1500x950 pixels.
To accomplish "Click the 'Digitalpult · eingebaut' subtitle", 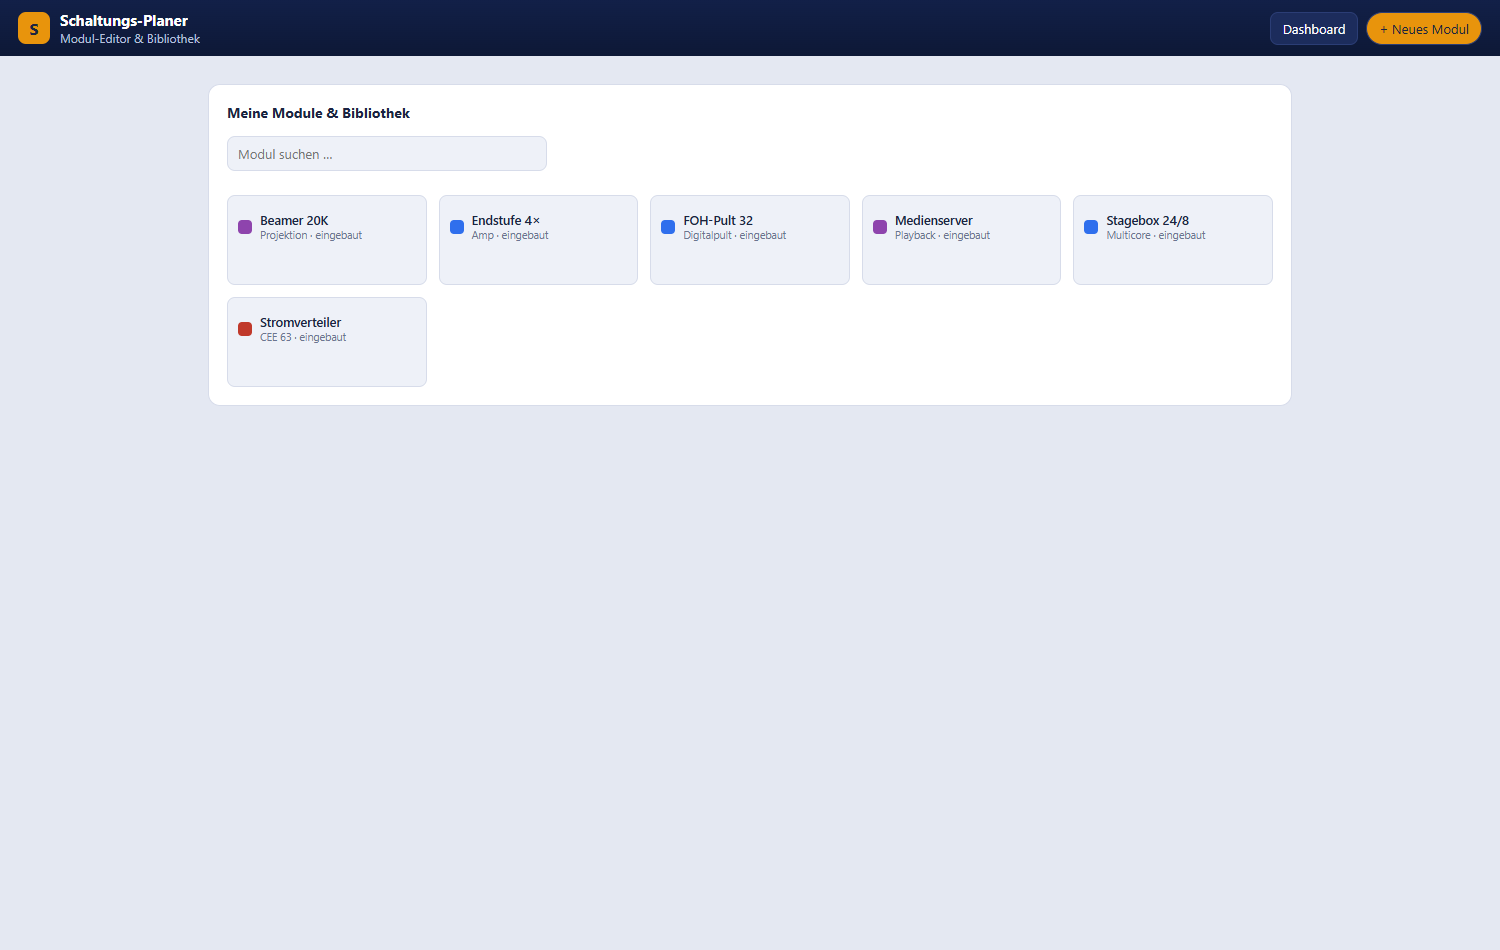I will point(735,236).
